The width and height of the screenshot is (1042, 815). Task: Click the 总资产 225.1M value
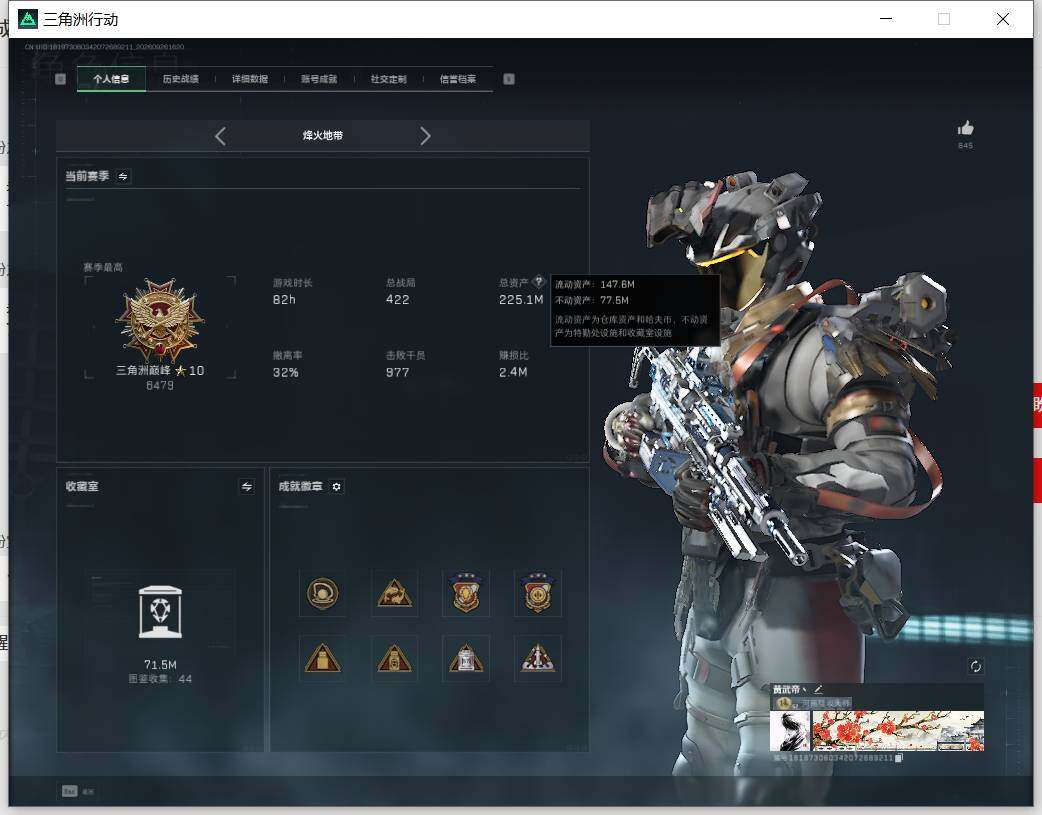(521, 300)
